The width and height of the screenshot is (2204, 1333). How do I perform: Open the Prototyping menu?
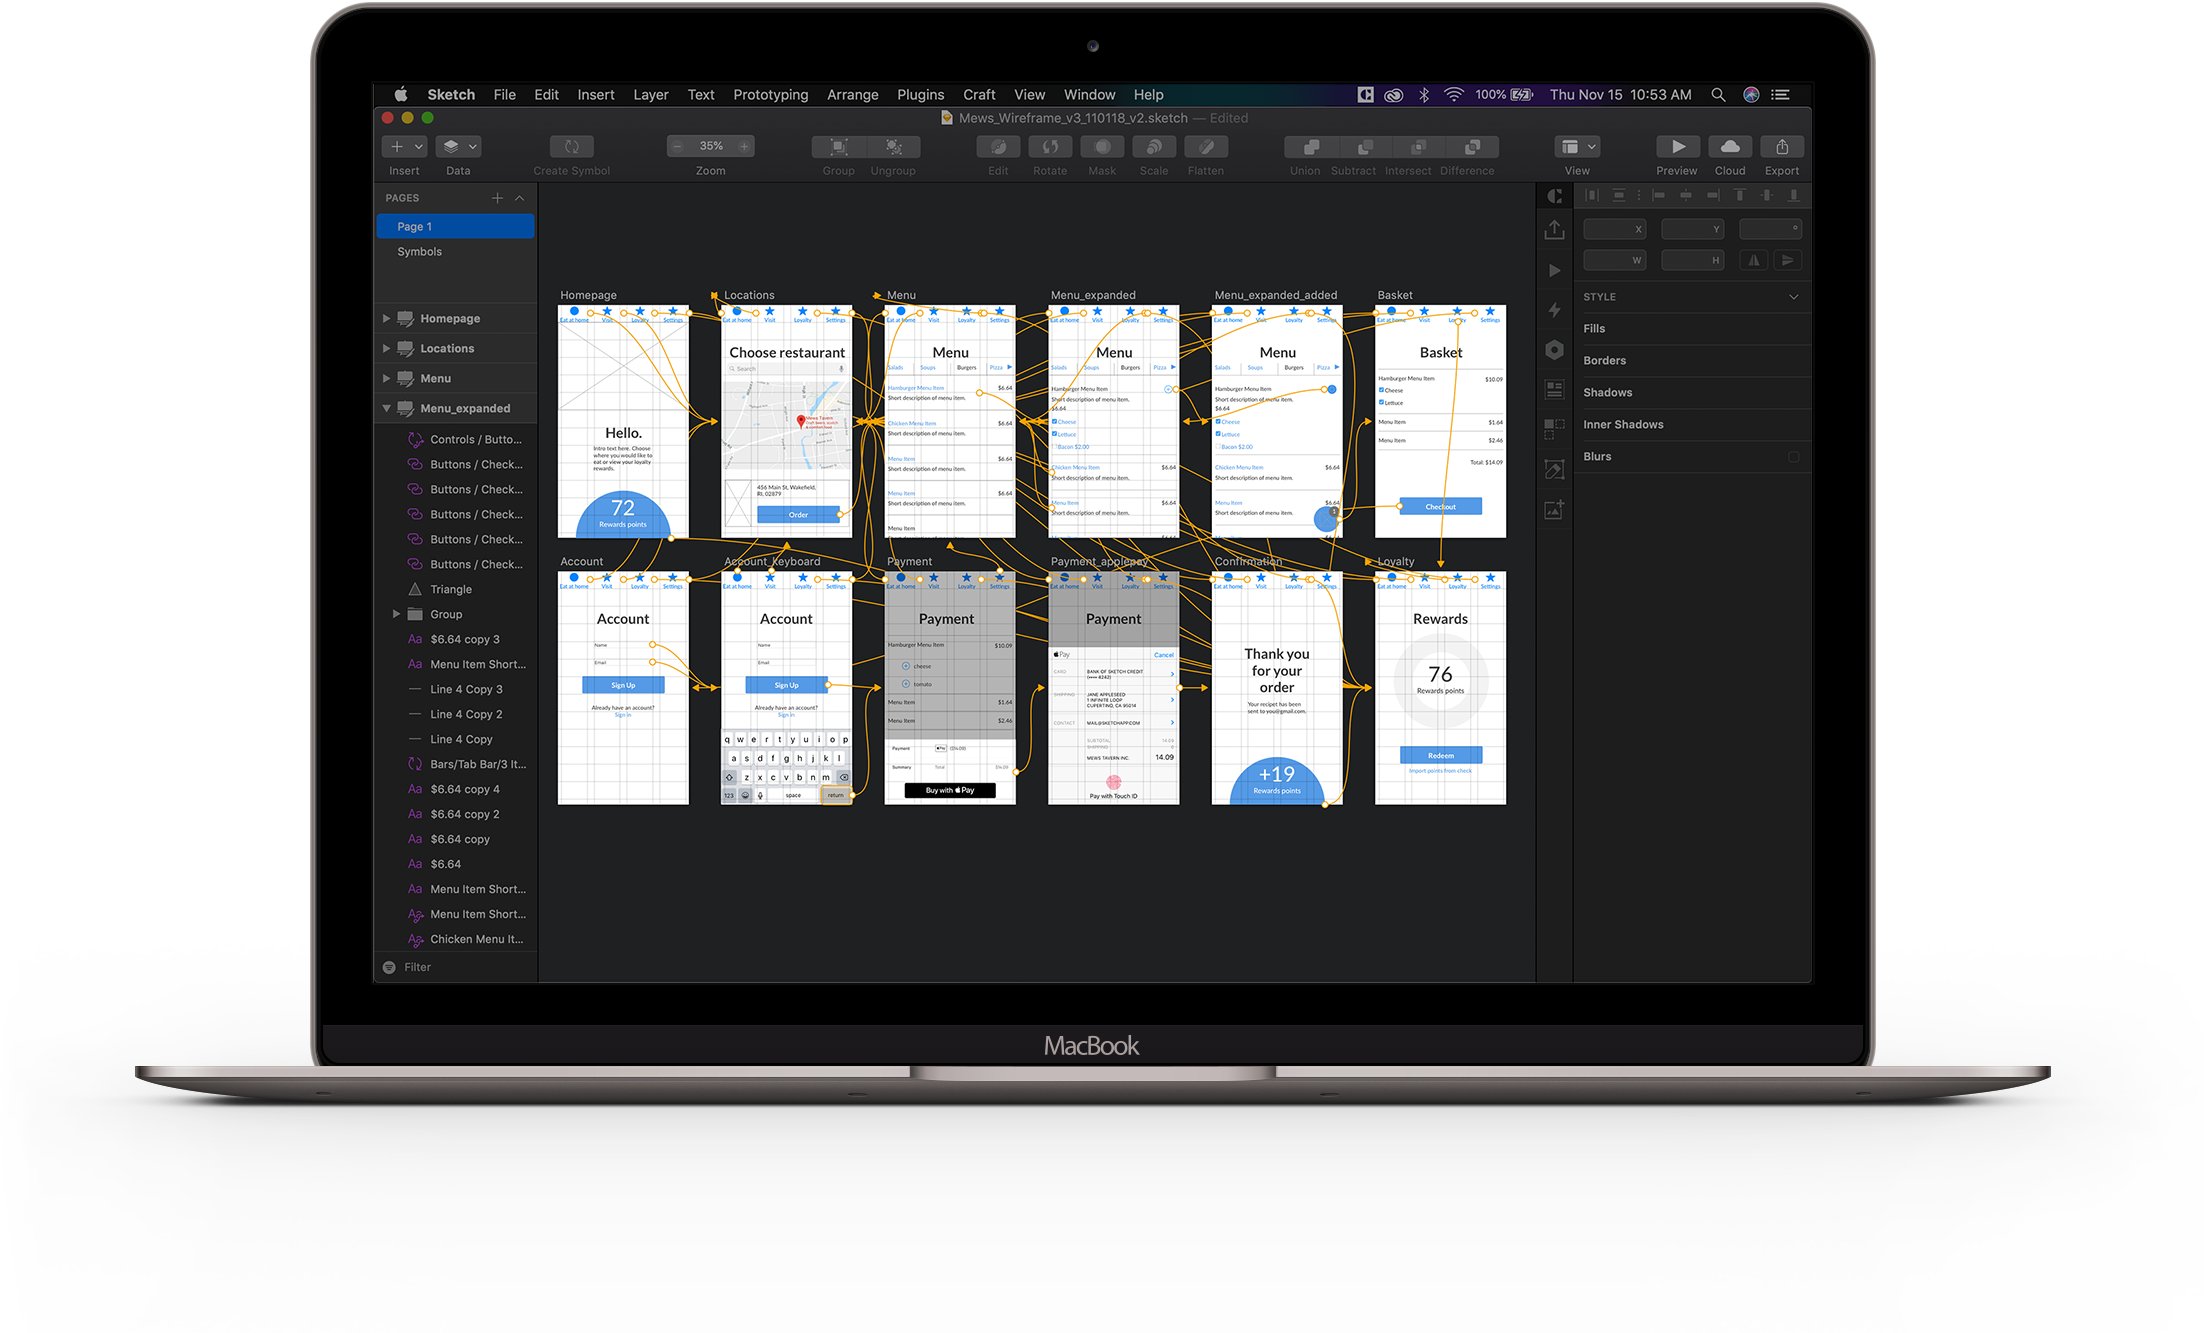point(770,94)
